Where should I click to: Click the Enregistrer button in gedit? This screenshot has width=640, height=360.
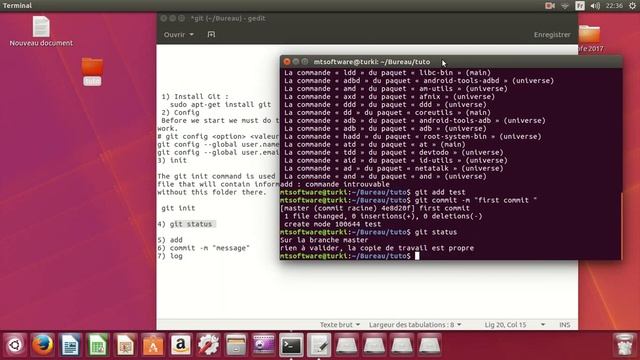(x=552, y=35)
